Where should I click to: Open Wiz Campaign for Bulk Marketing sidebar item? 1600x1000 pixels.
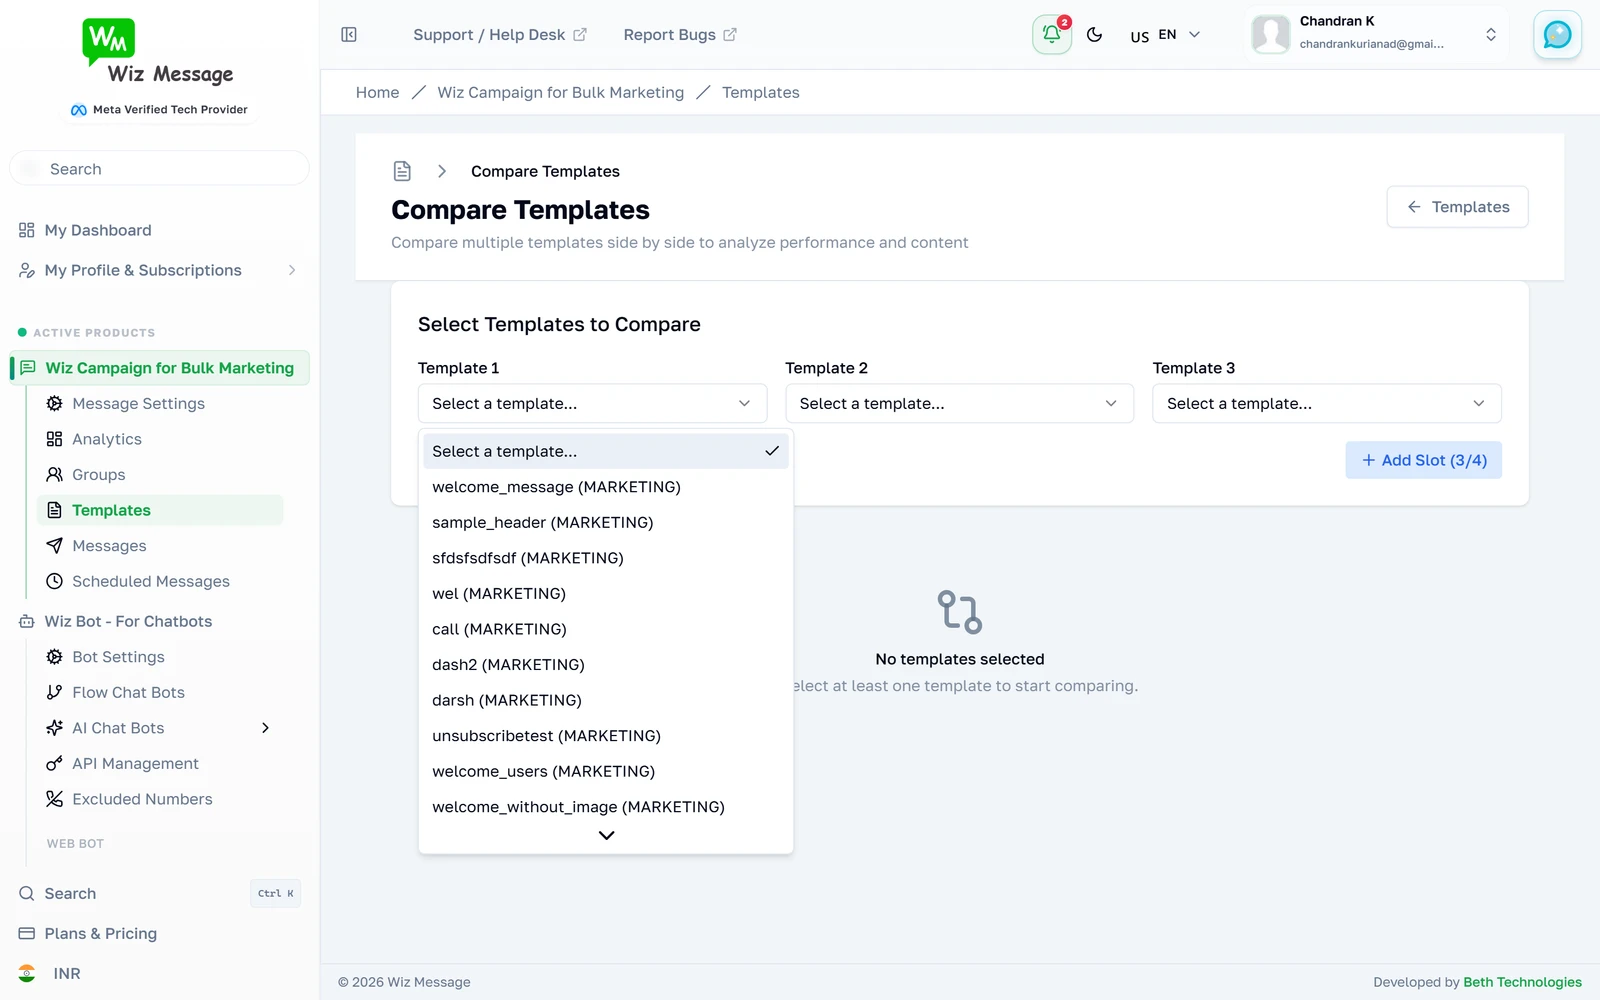[160, 367]
